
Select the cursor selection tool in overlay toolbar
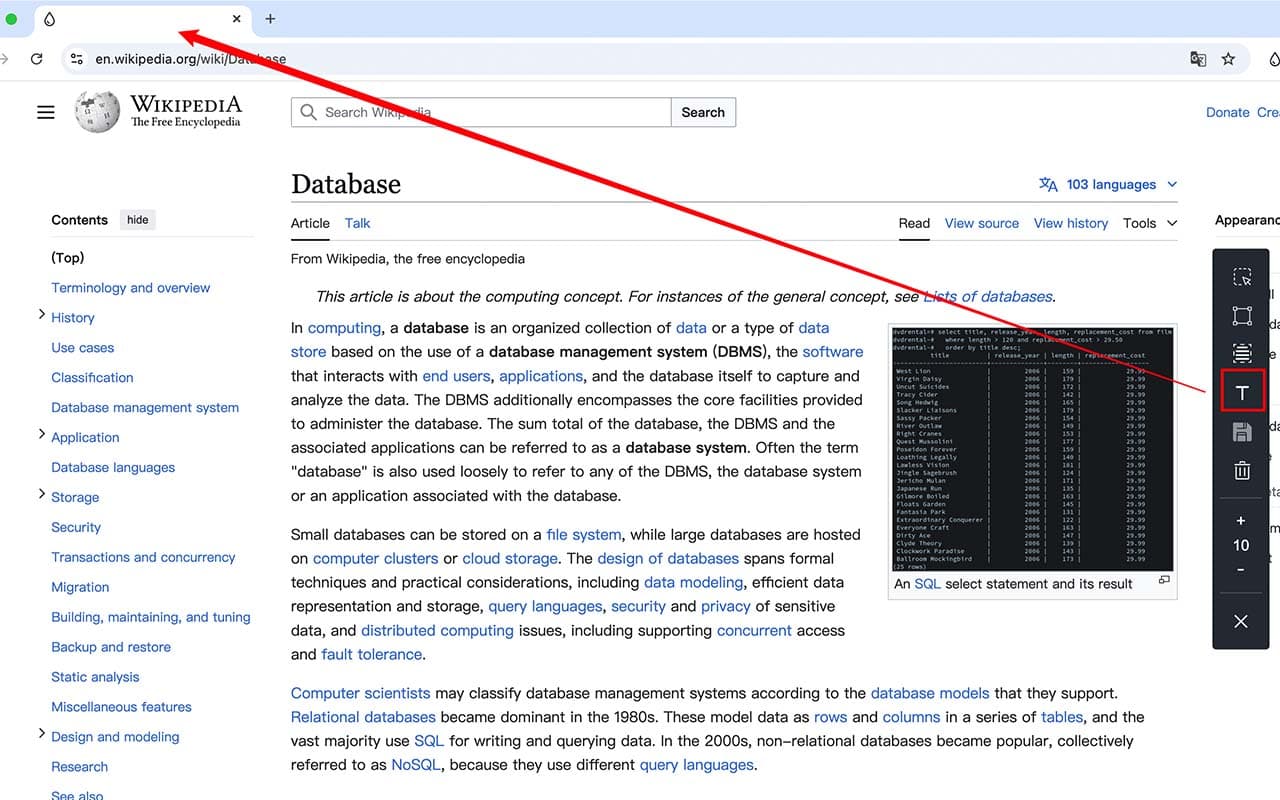(1241, 277)
